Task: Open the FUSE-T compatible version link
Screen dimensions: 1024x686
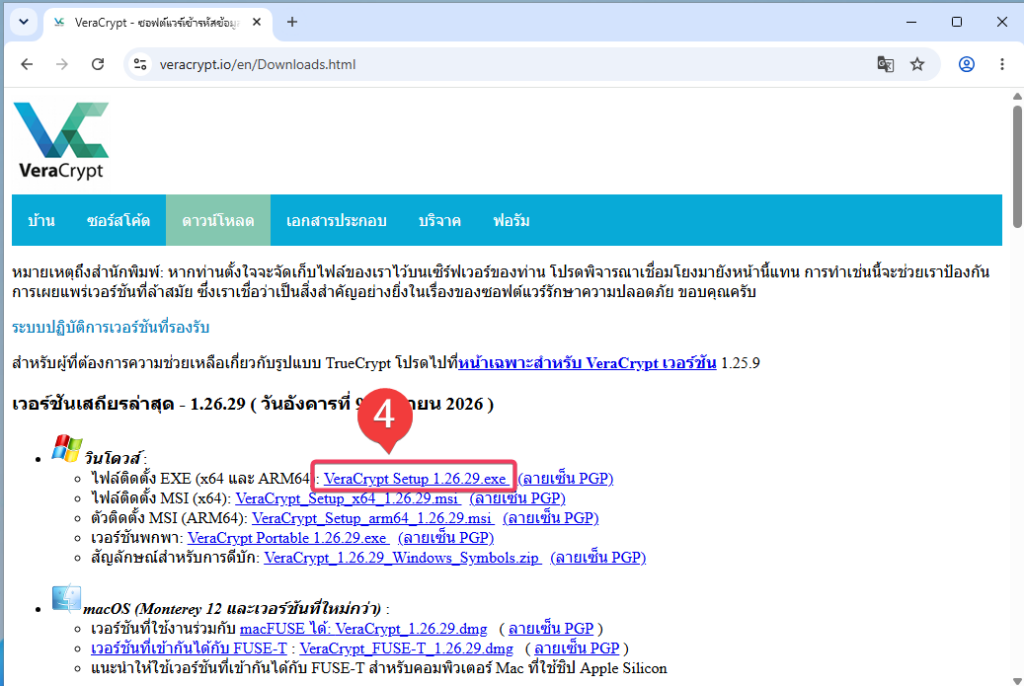Action: pyautogui.click(x=189, y=649)
